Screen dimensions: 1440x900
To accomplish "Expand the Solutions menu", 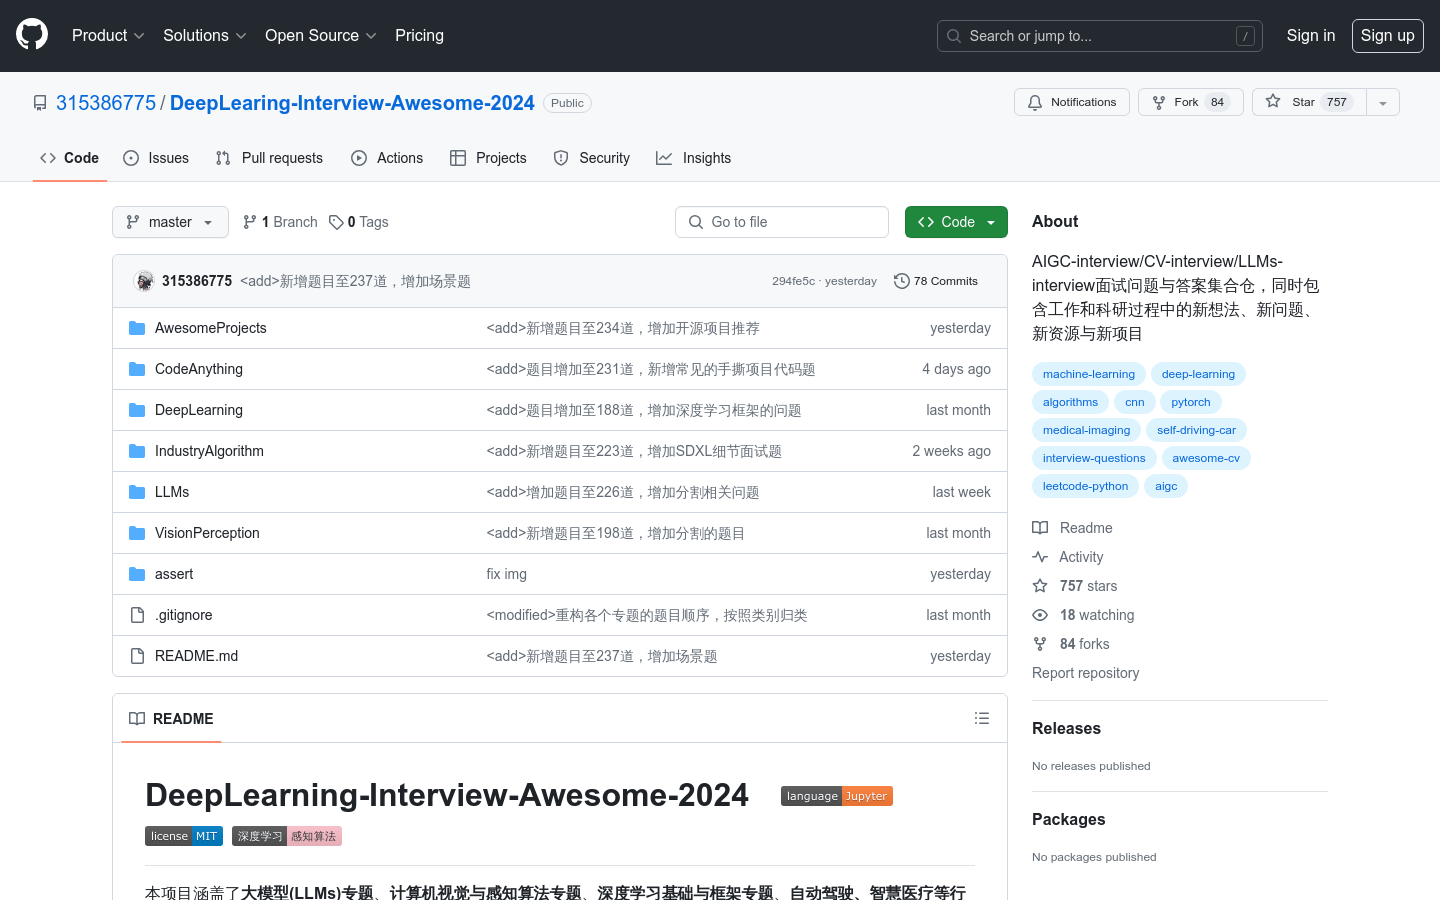I will point(204,35).
